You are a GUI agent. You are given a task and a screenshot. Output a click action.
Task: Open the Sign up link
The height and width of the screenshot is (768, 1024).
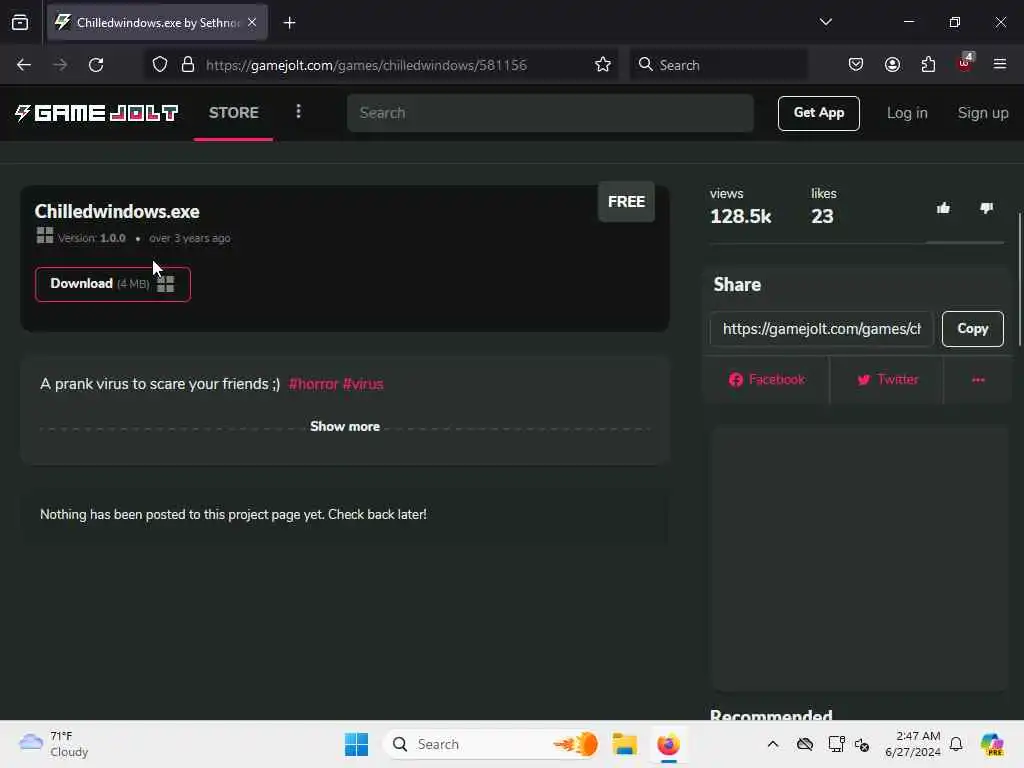click(x=982, y=113)
